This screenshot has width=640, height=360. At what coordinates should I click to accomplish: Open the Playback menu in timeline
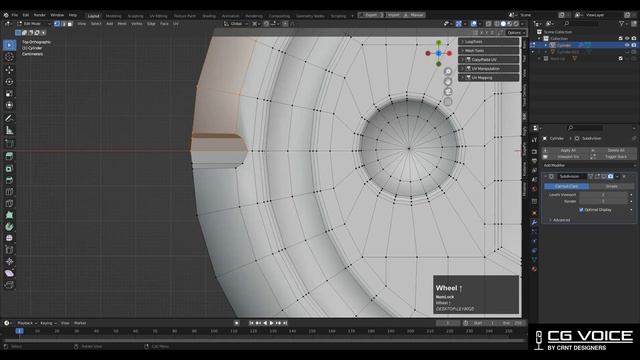point(27,323)
